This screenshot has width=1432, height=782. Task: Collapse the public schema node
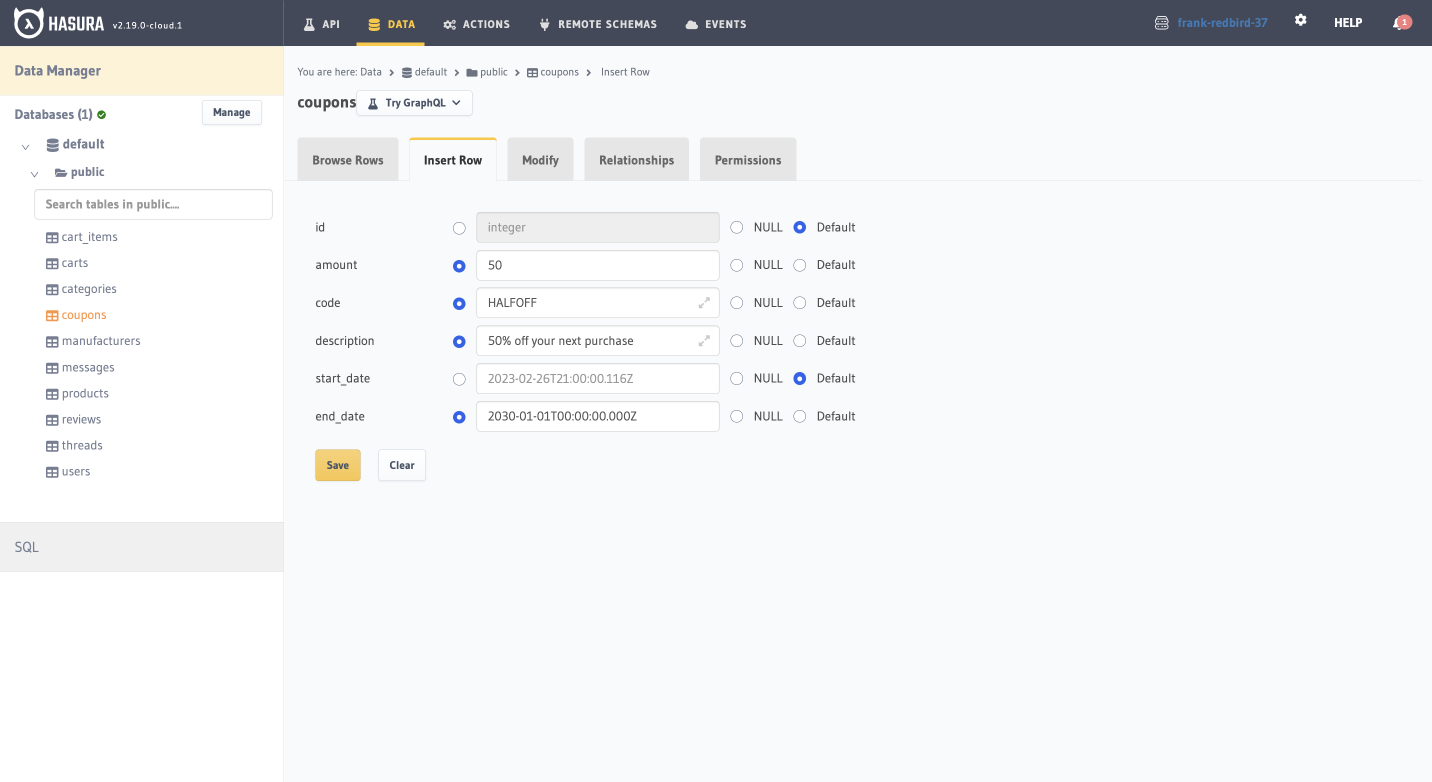(x=33, y=173)
